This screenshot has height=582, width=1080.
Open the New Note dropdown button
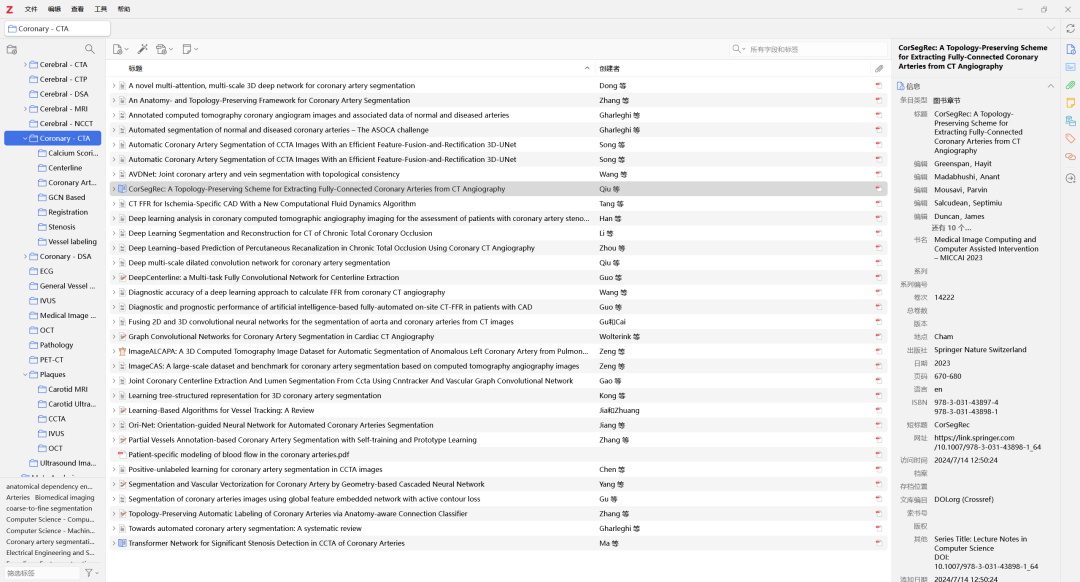coord(190,50)
